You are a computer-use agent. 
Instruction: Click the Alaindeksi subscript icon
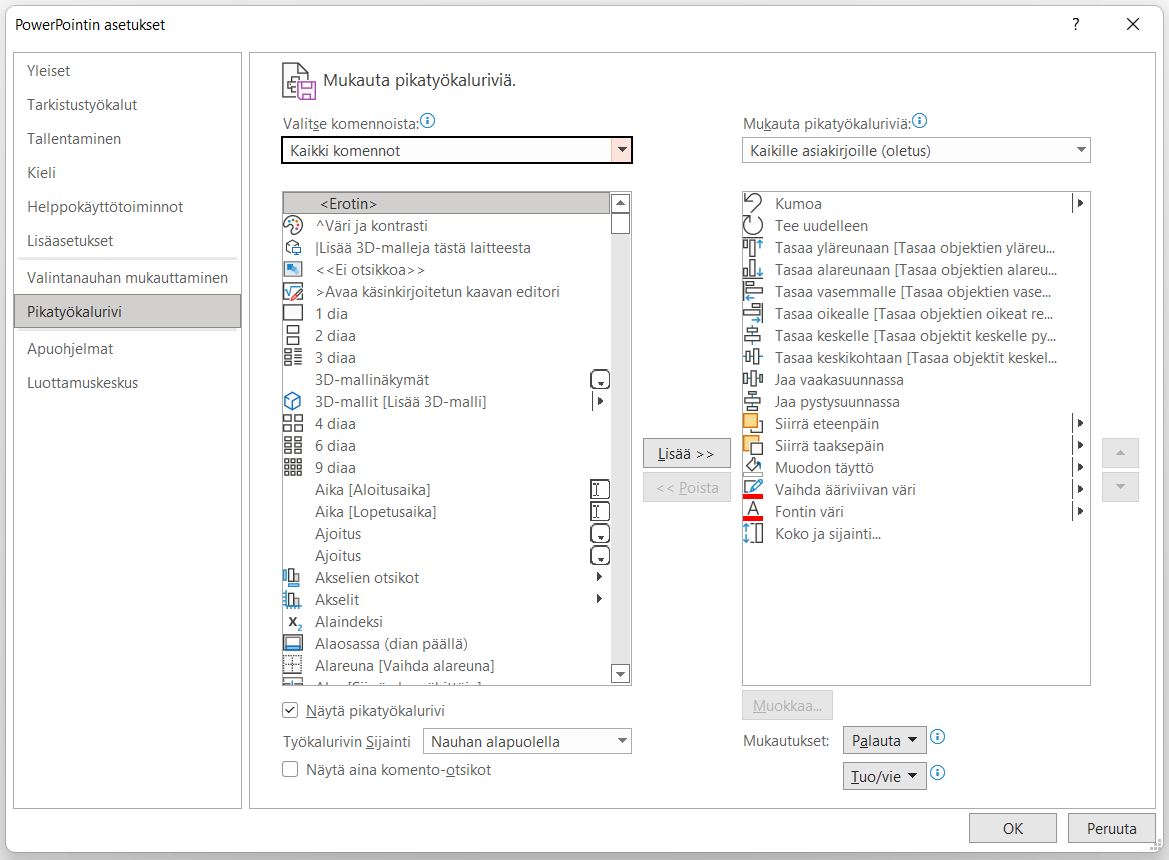[294, 622]
